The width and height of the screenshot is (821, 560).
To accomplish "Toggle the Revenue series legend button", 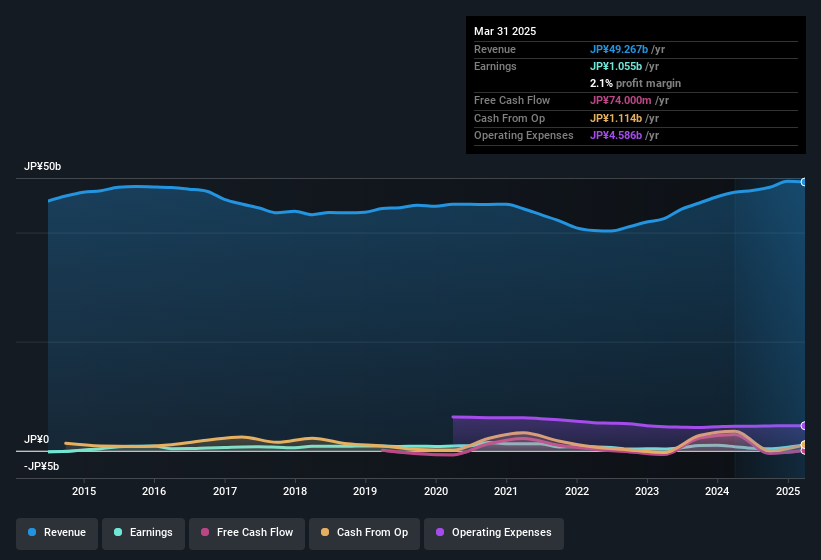I will (57, 533).
